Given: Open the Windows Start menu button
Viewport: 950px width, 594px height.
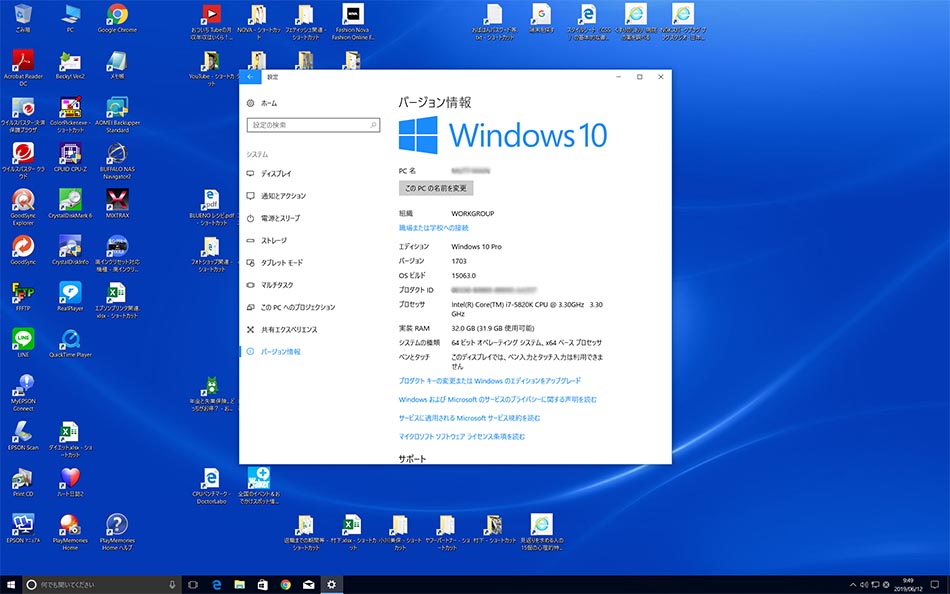Looking at the screenshot, I should 11,584.
